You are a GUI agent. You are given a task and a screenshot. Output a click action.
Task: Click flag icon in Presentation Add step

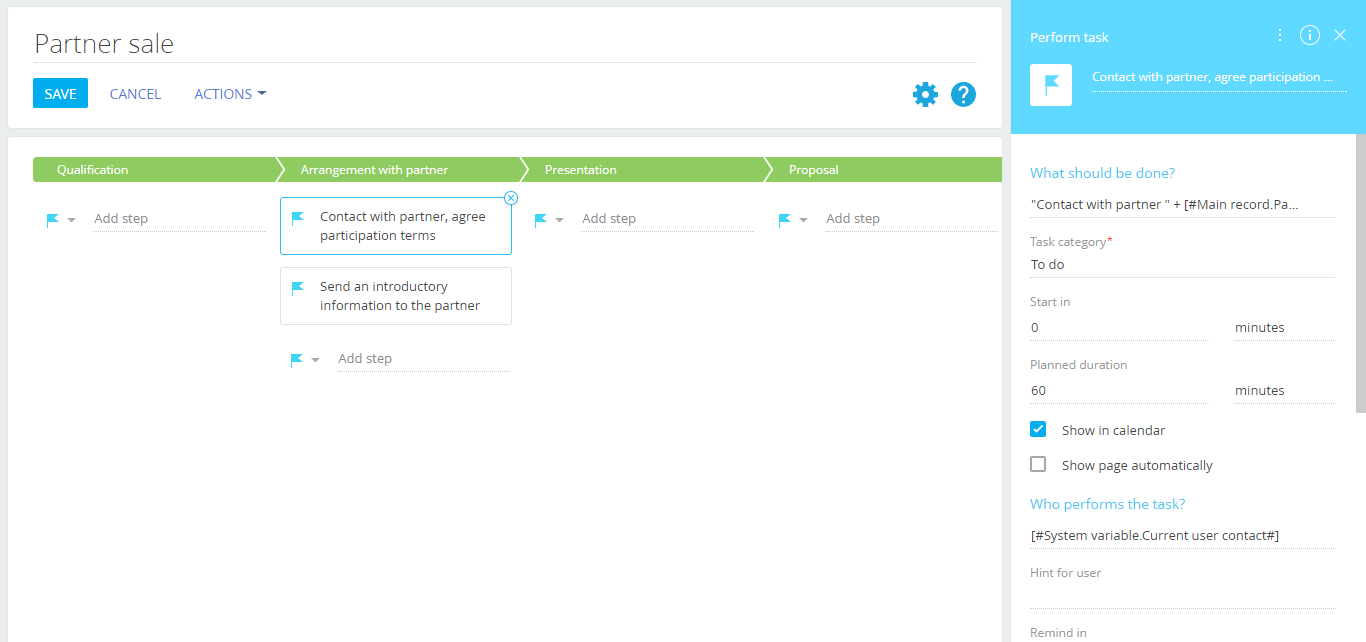point(541,219)
